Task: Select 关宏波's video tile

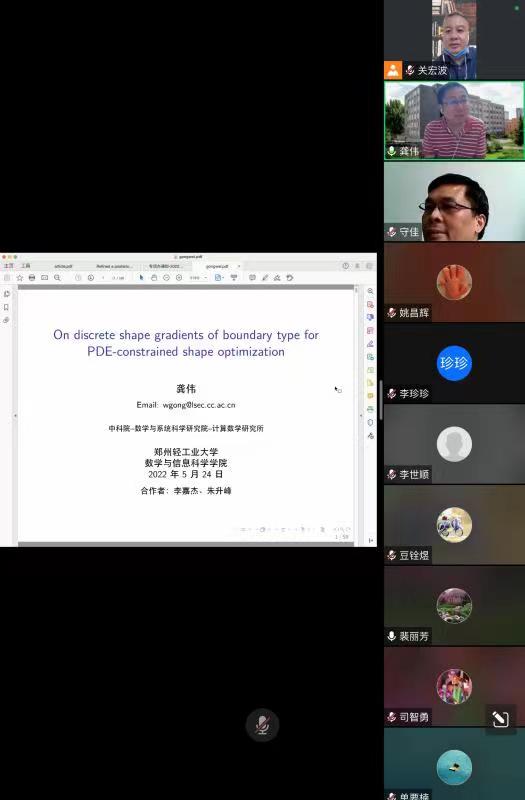Action: (454, 39)
